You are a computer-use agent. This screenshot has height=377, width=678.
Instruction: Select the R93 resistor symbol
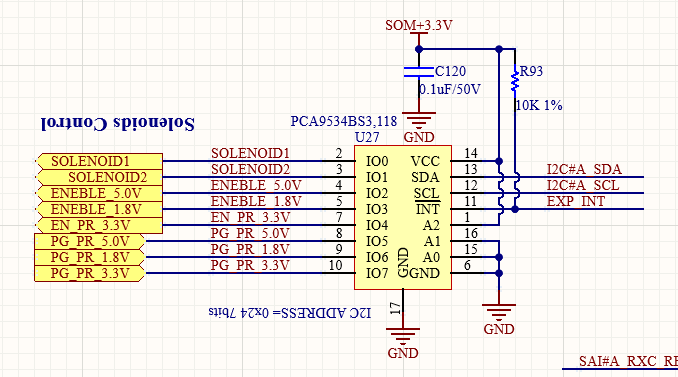point(515,79)
